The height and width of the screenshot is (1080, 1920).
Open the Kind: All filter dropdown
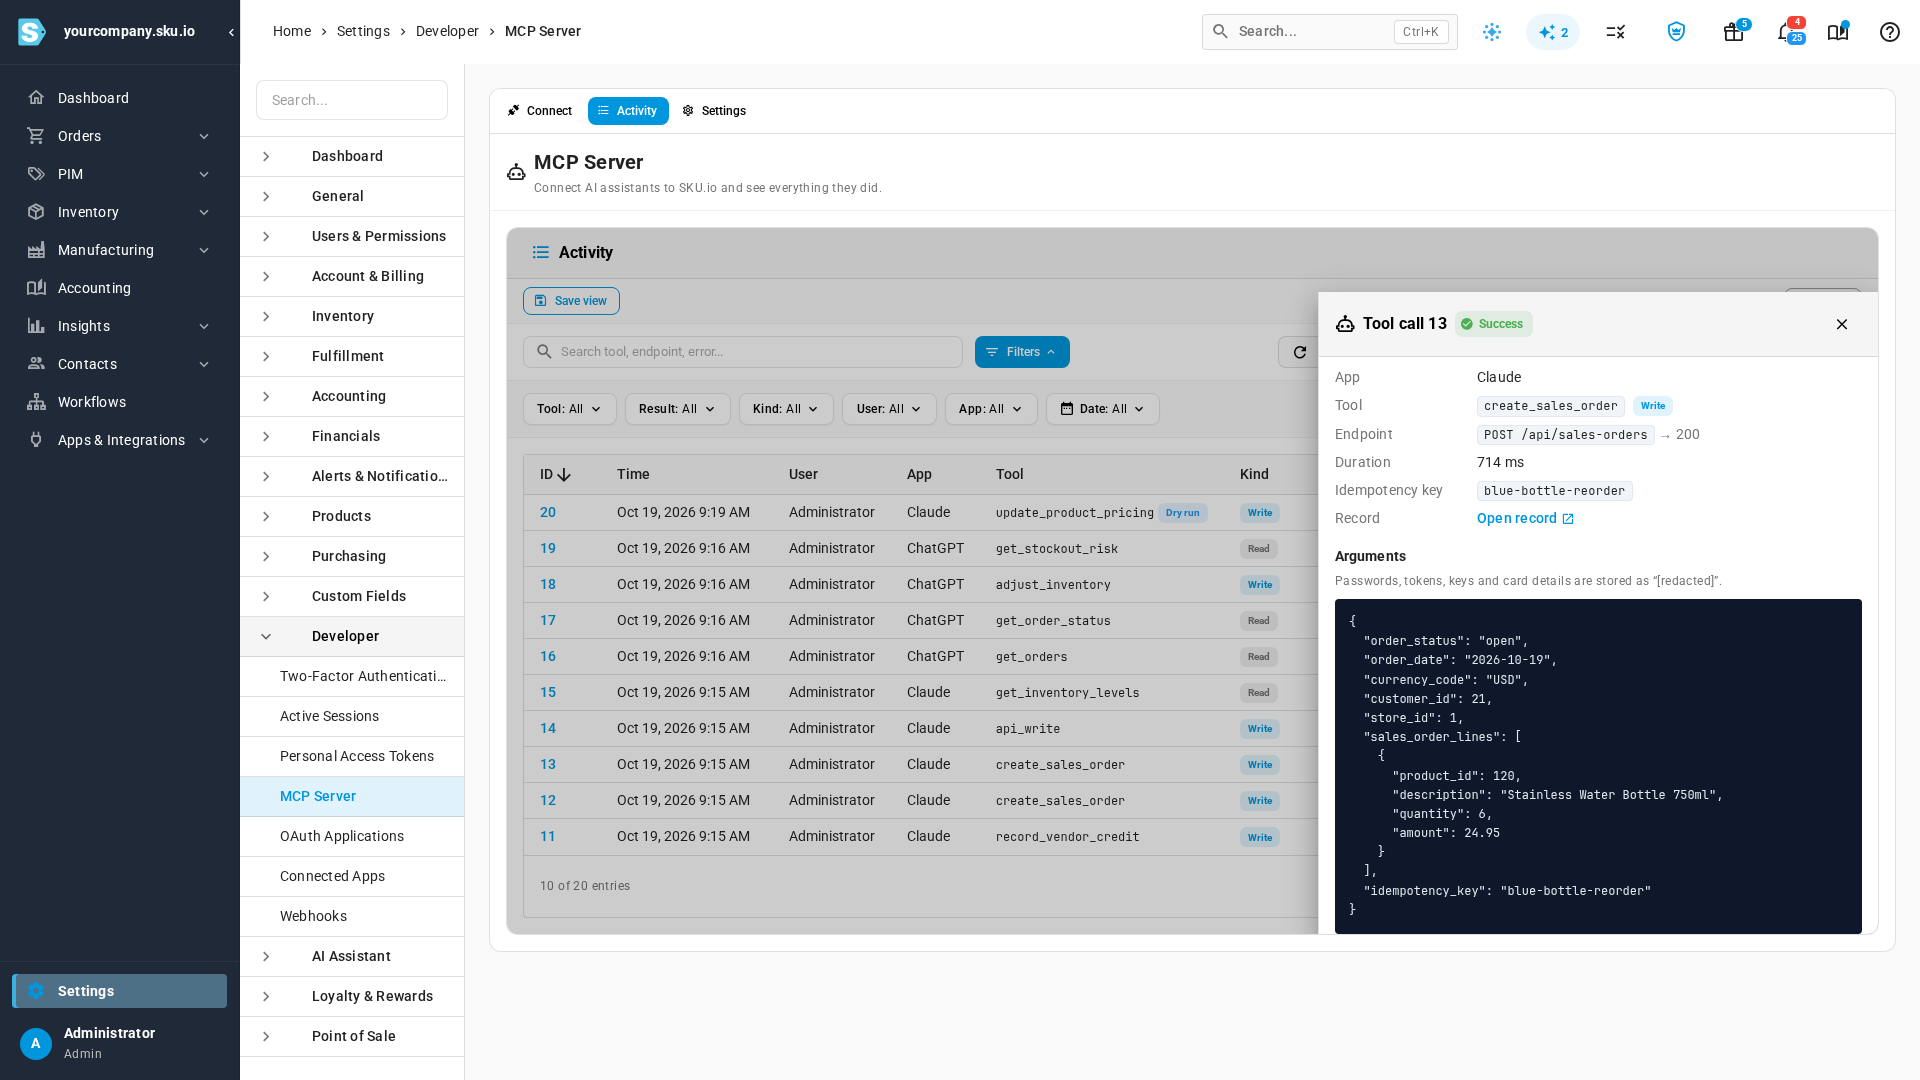pos(786,409)
